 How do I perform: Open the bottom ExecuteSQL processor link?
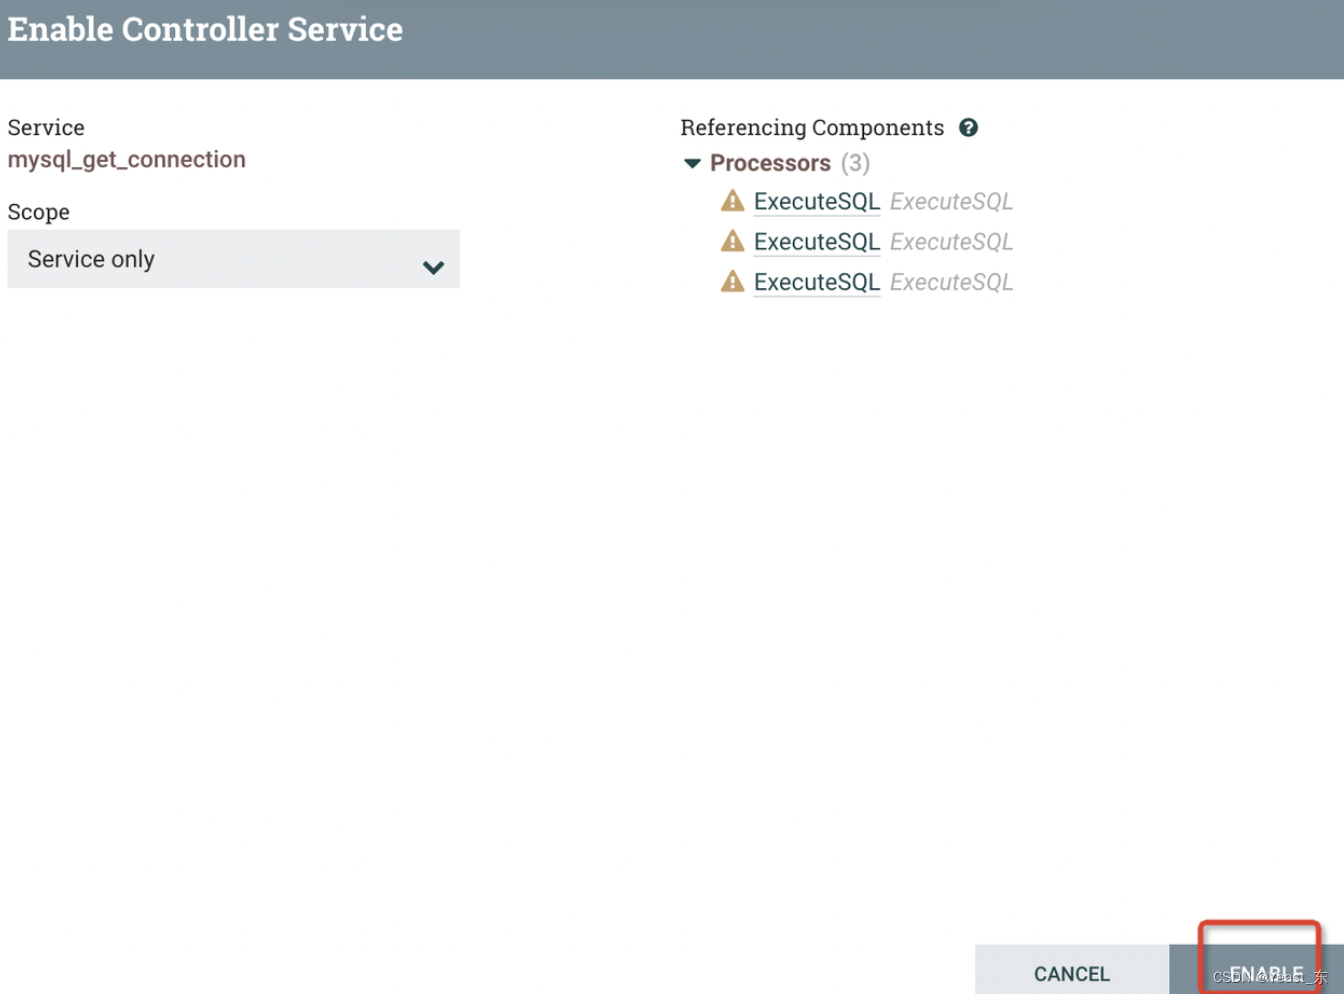click(816, 283)
